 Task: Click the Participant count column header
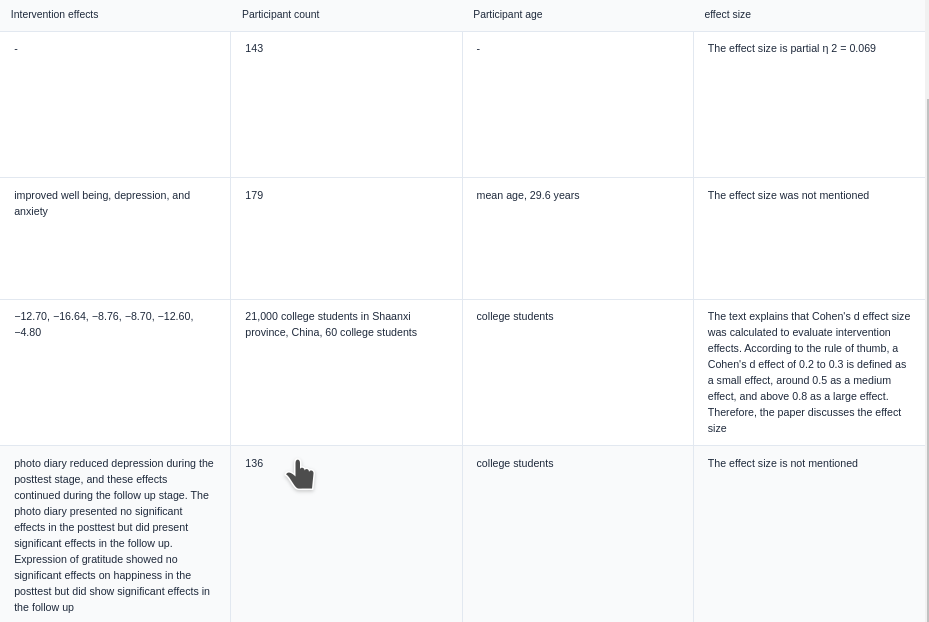pos(281,15)
